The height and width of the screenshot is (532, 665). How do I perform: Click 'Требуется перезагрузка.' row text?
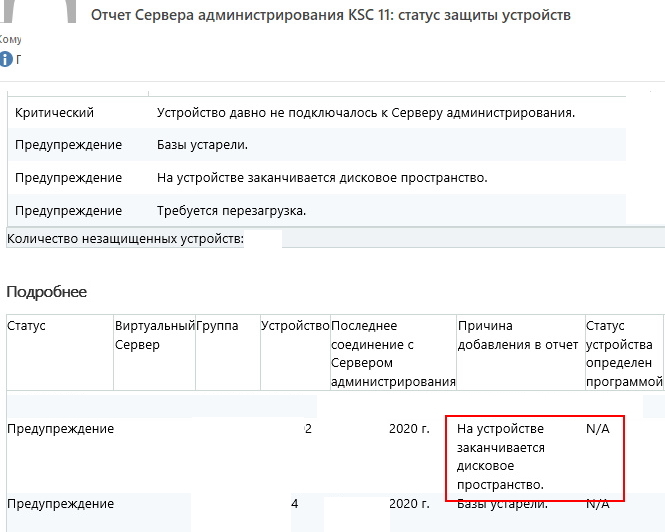coord(231,211)
